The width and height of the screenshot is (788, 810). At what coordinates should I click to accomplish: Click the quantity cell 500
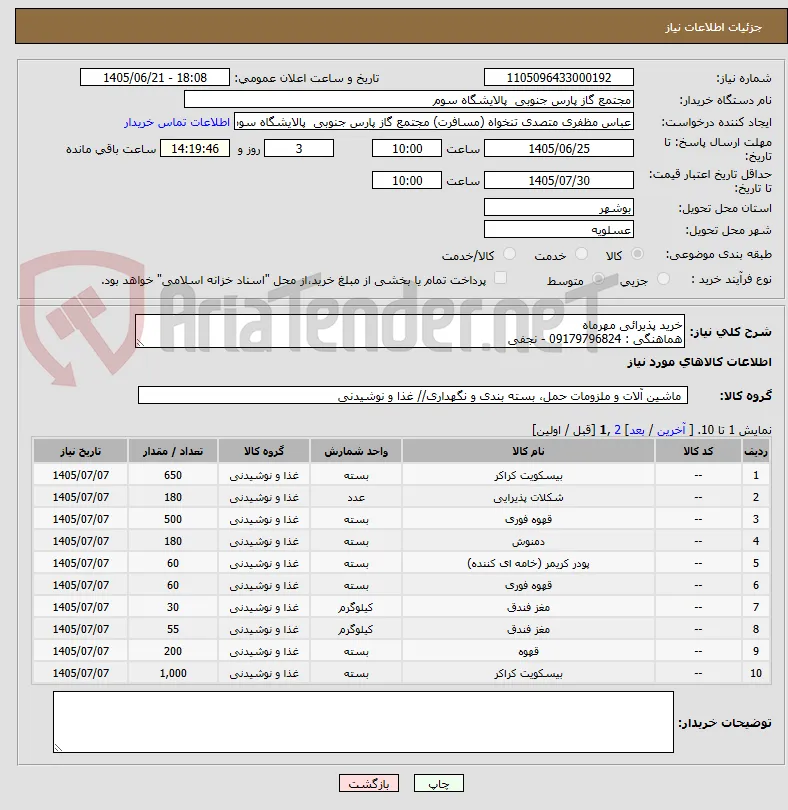pyautogui.click(x=173, y=519)
